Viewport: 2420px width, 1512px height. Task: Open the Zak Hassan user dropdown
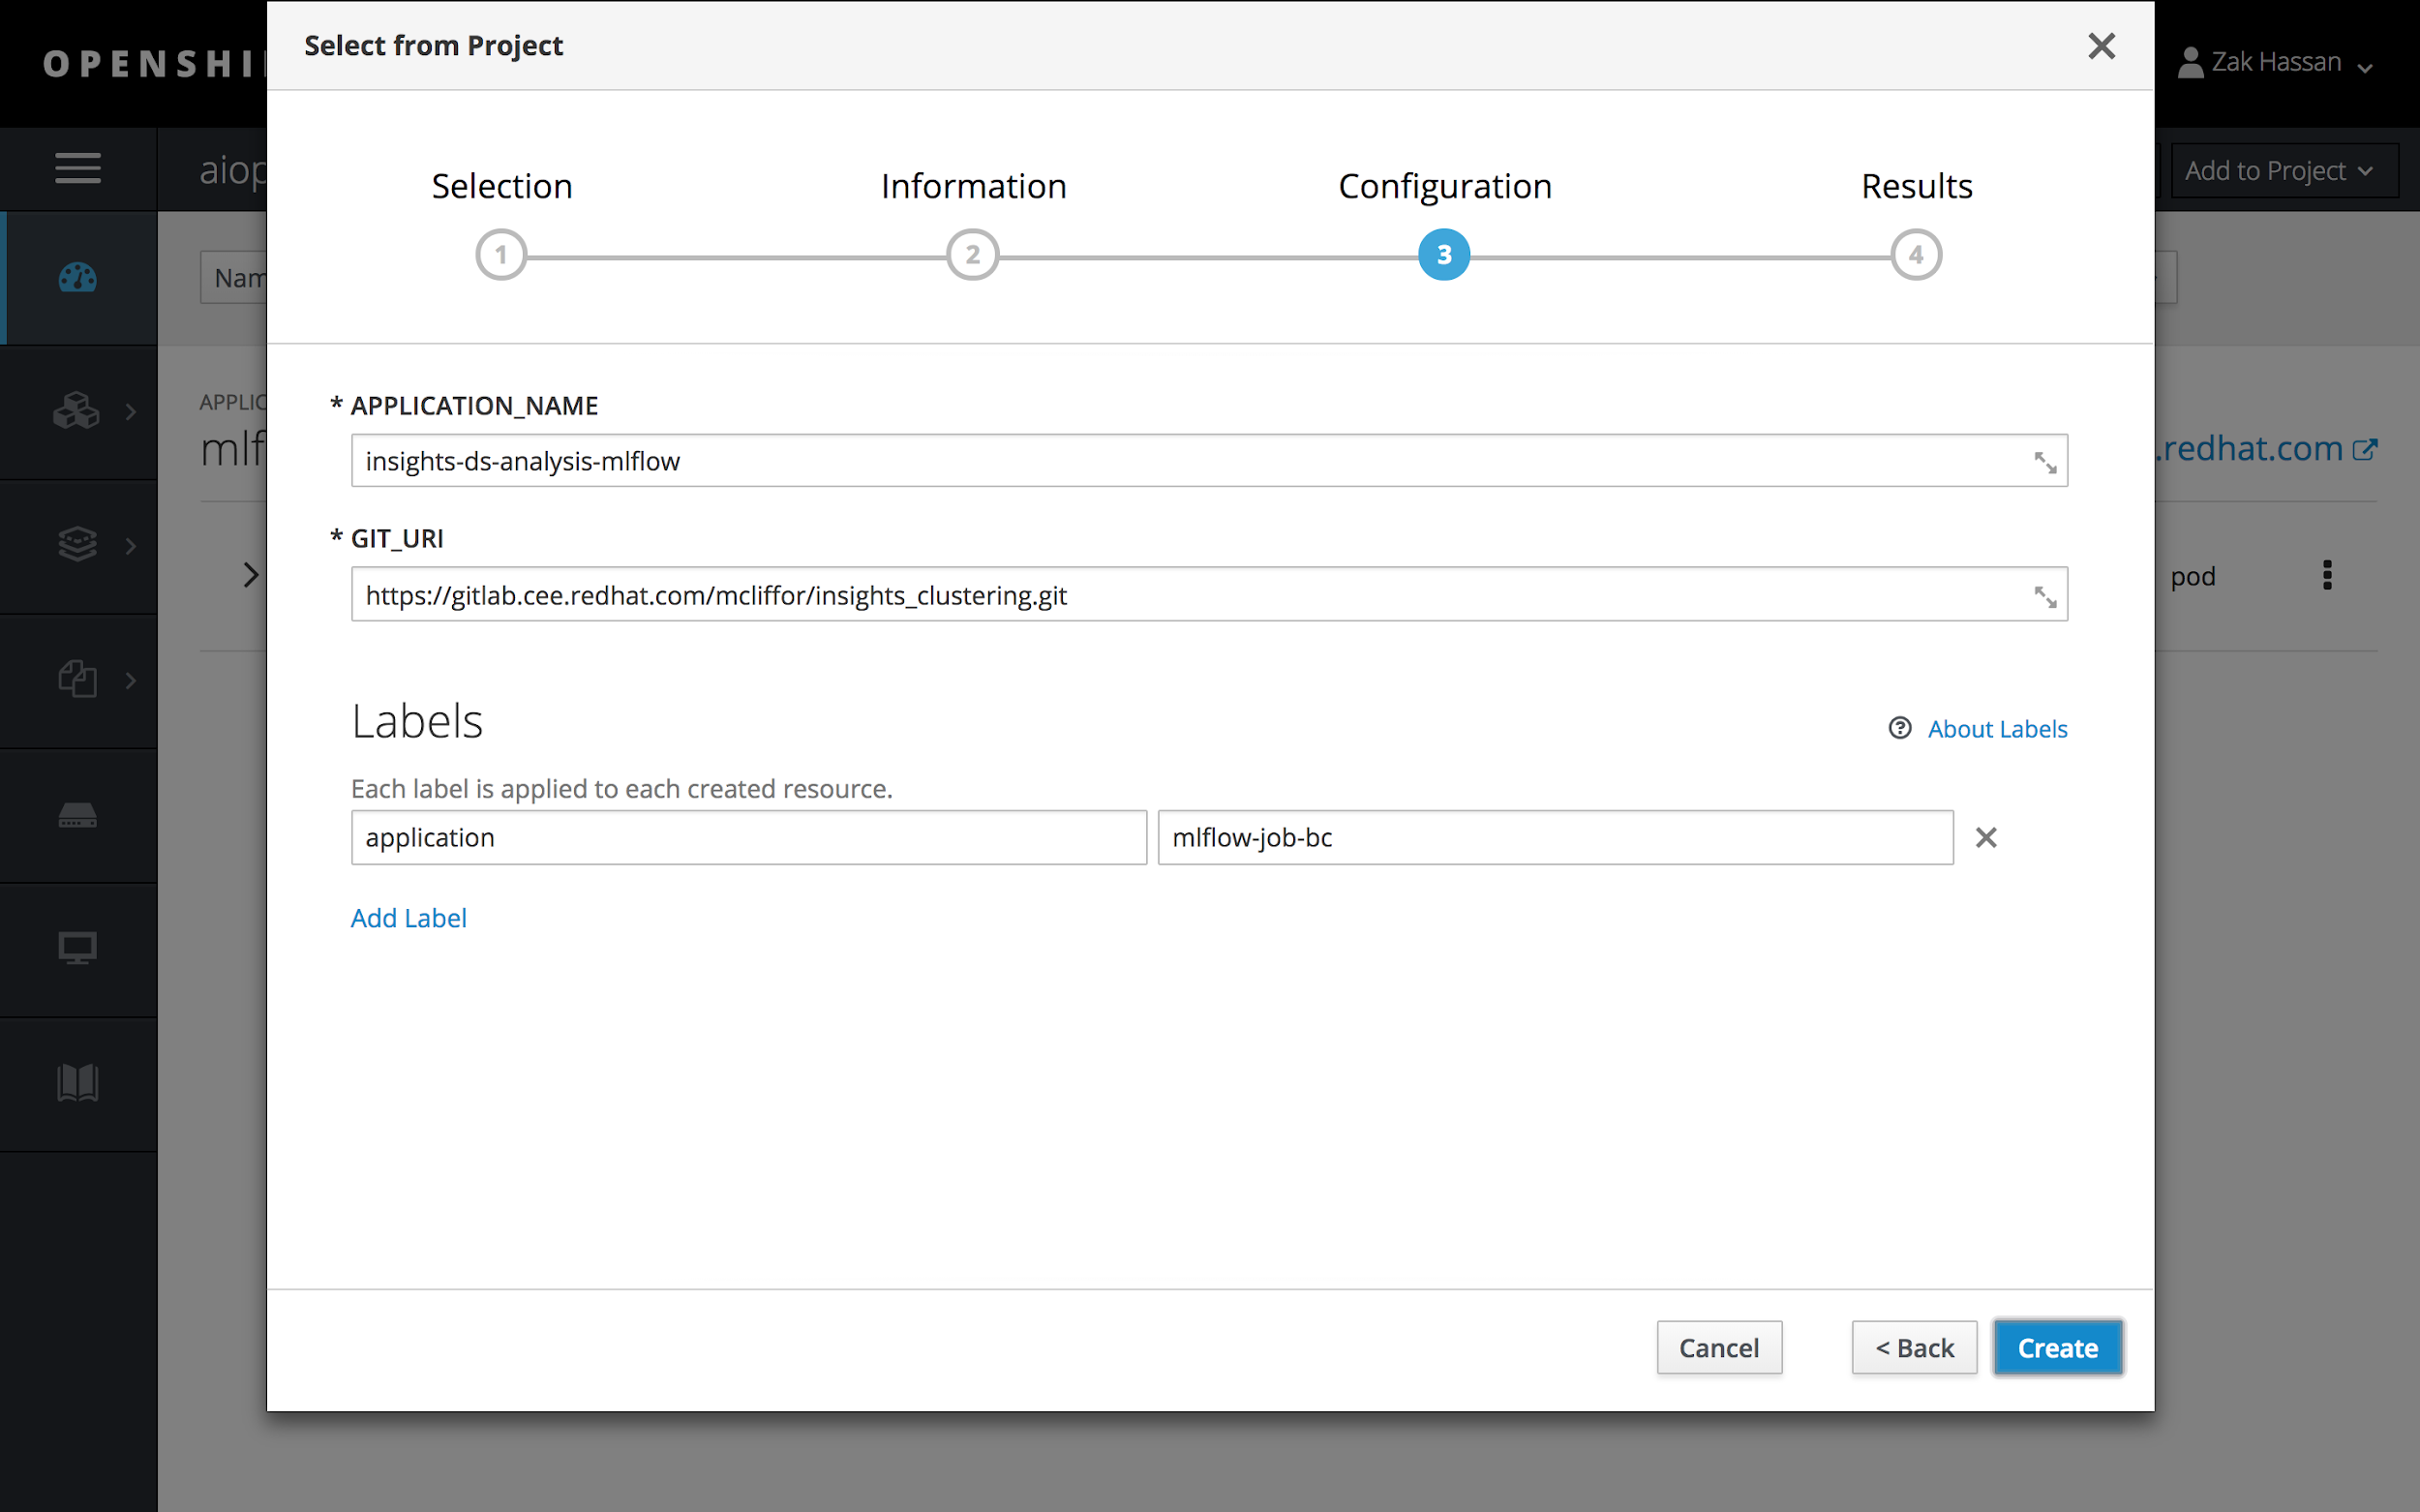pyautogui.click(x=2276, y=63)
